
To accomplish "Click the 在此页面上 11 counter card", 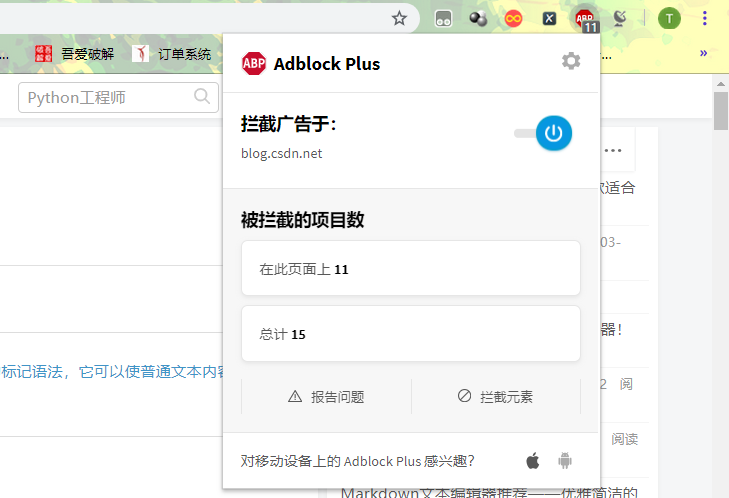I will coord(411,268).
